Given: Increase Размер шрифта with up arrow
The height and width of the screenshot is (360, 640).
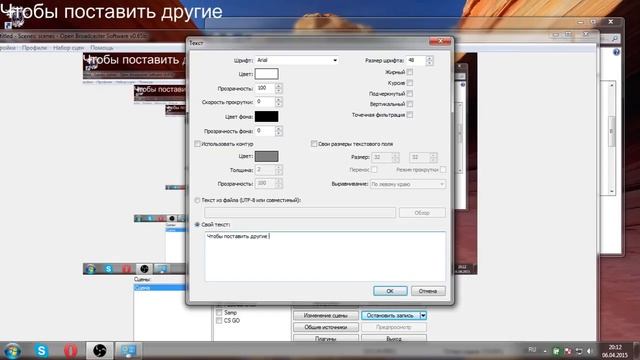Looking at the screenshot, I should [x=429, y=58].
